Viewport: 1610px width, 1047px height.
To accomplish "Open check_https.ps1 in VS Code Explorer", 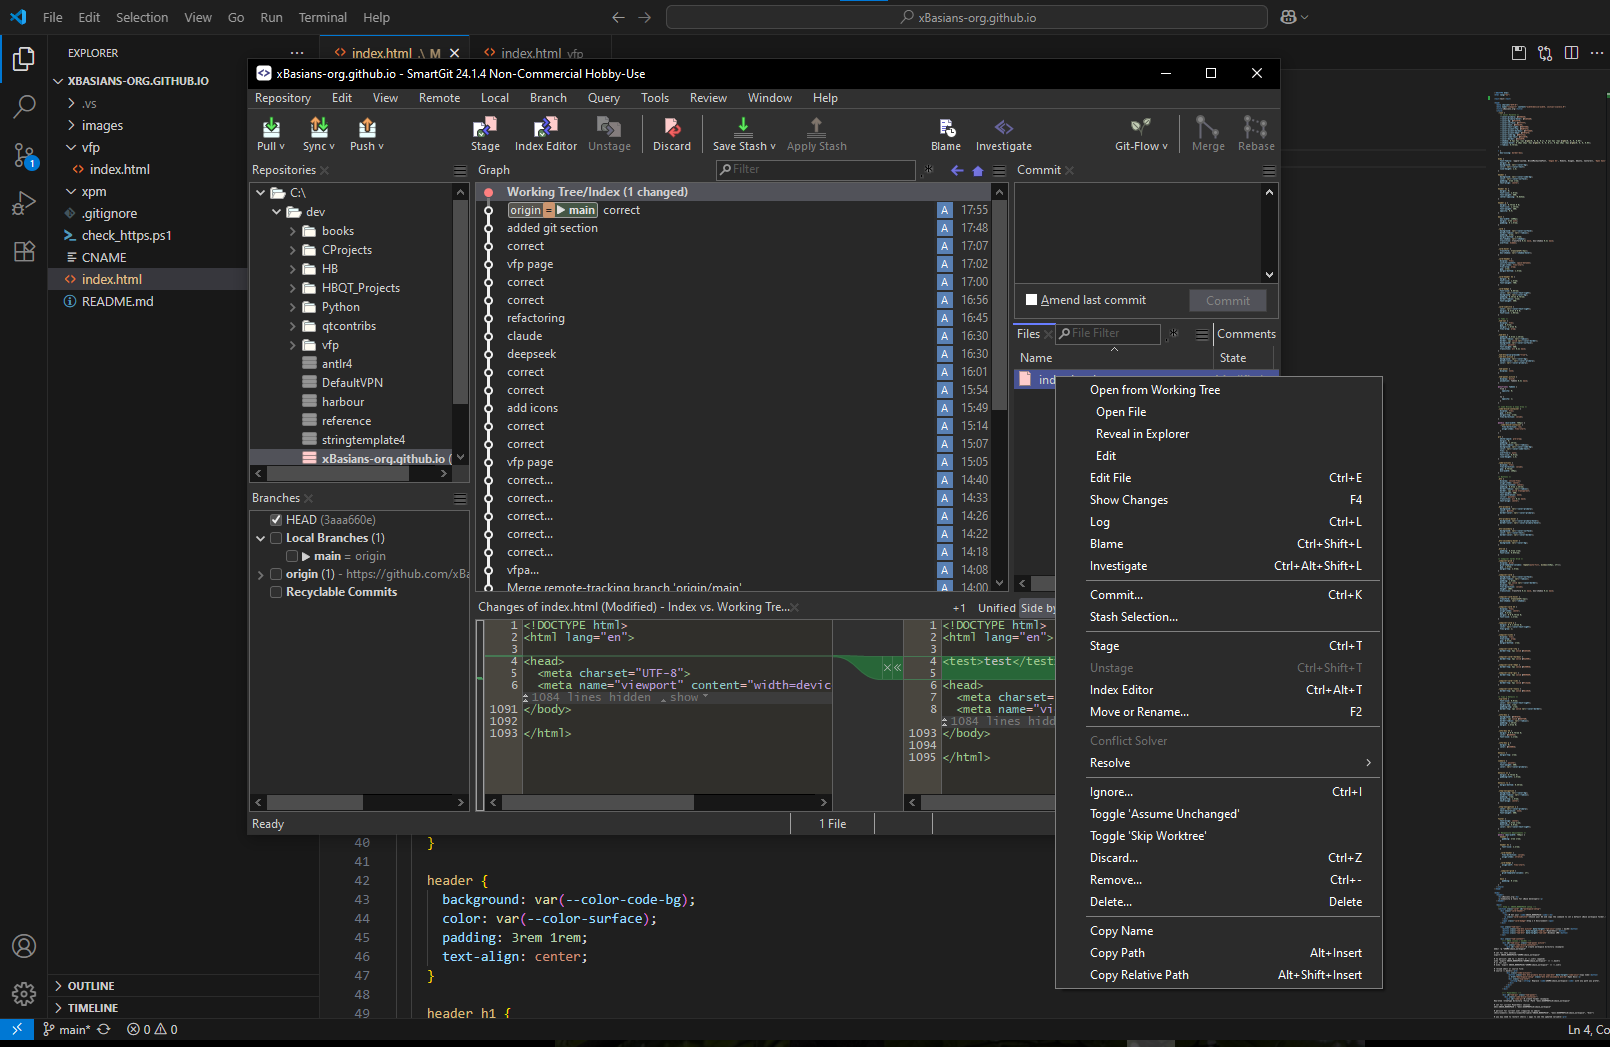I will click(126, 235).
